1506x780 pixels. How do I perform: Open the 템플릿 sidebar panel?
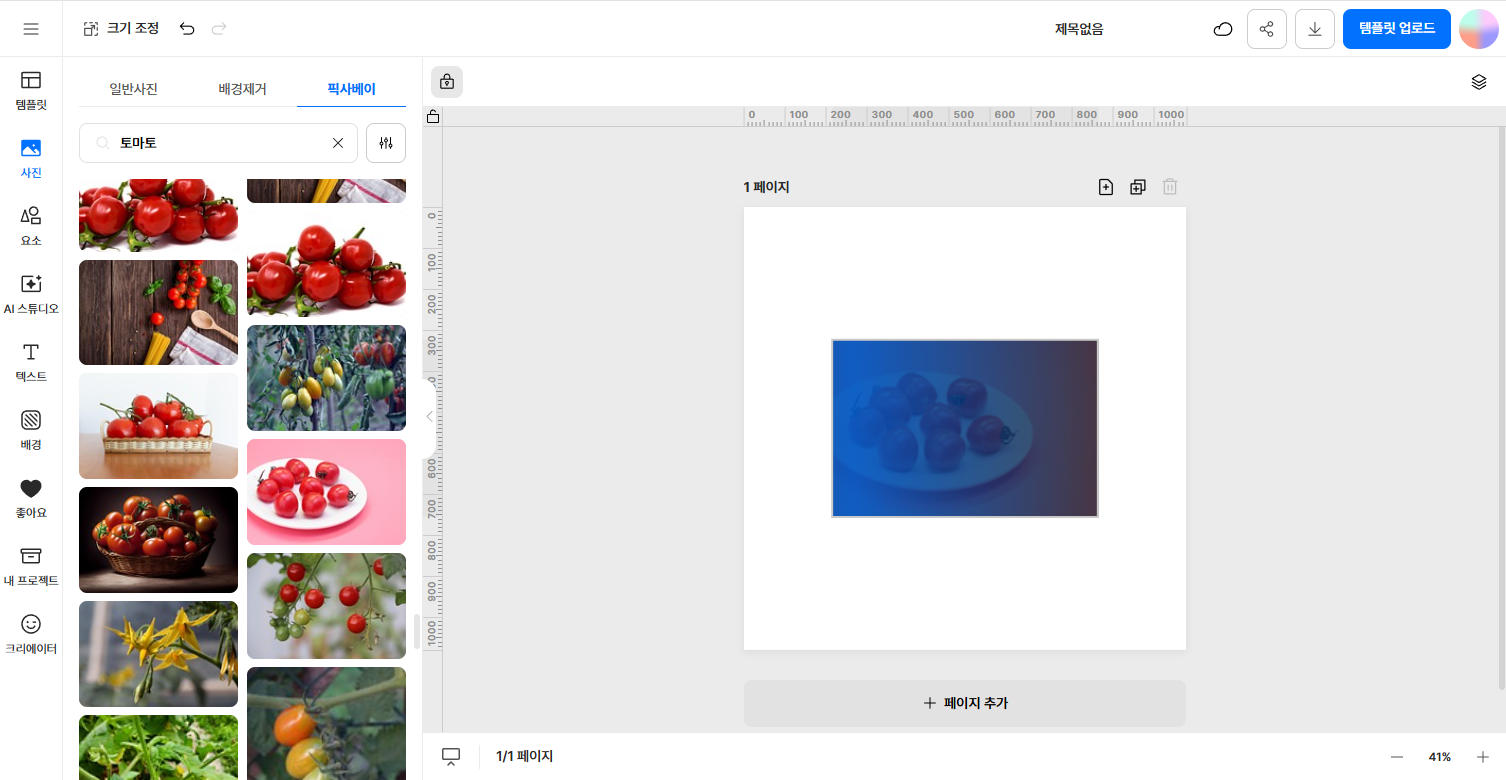click(x=31, y=90)
